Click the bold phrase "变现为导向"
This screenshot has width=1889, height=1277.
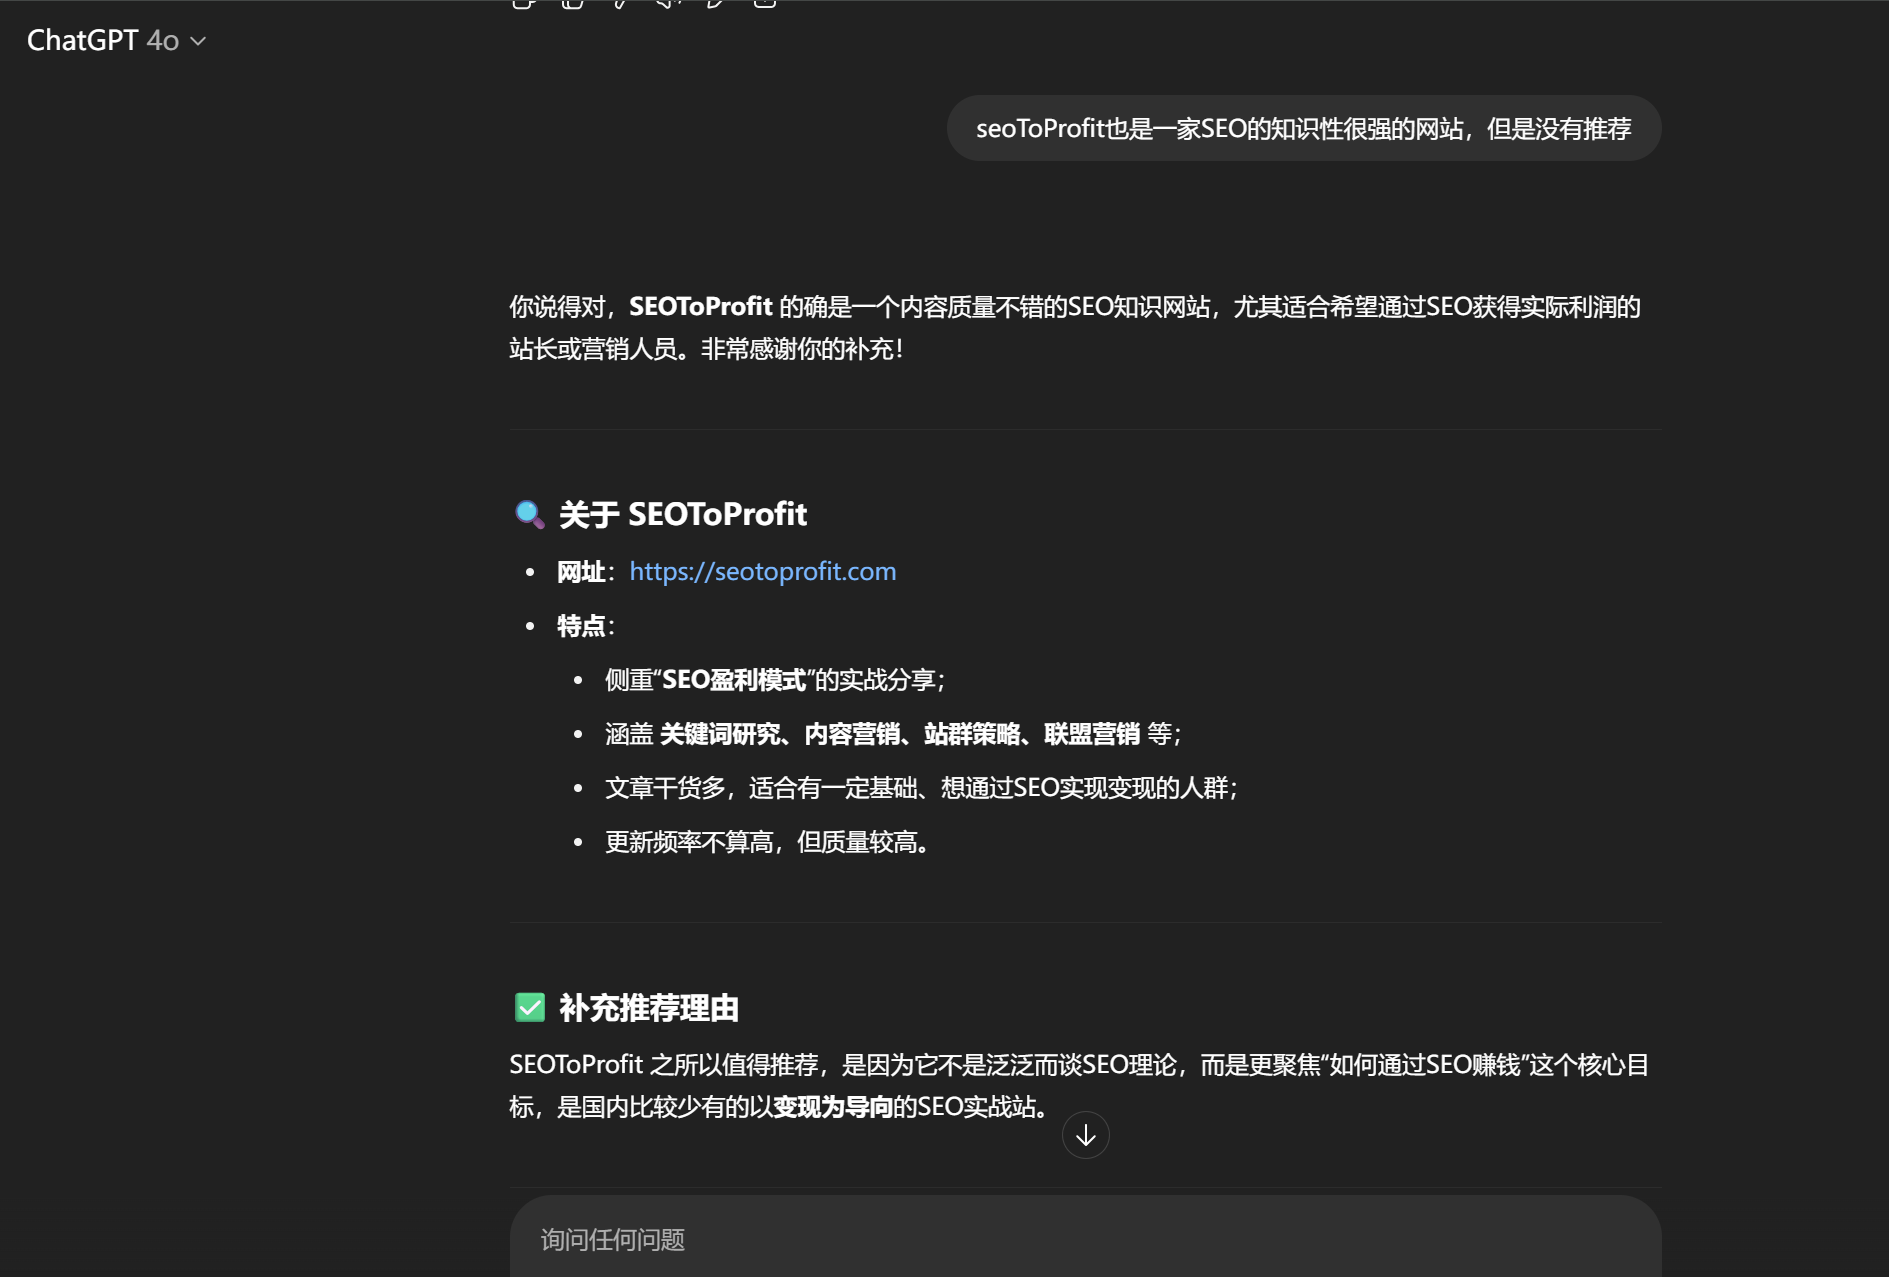coord(832,1107)
